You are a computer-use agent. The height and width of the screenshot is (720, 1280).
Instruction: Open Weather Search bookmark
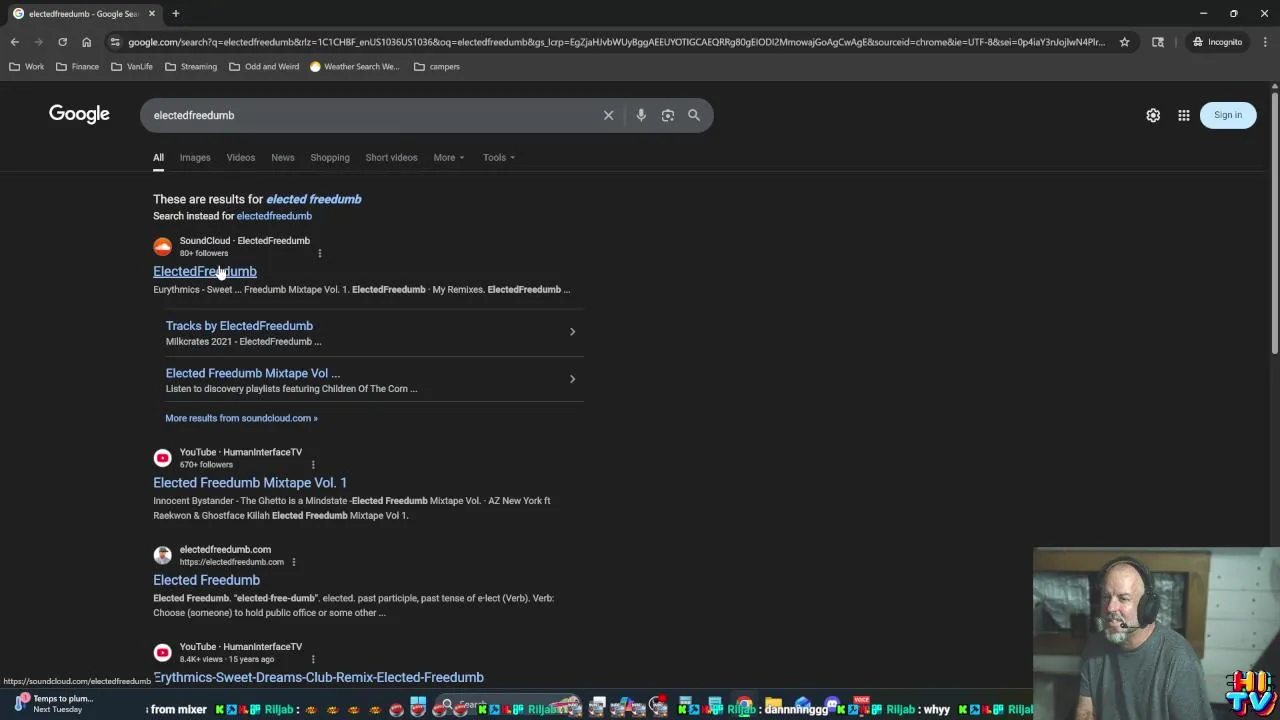click(x=354, y=67)
